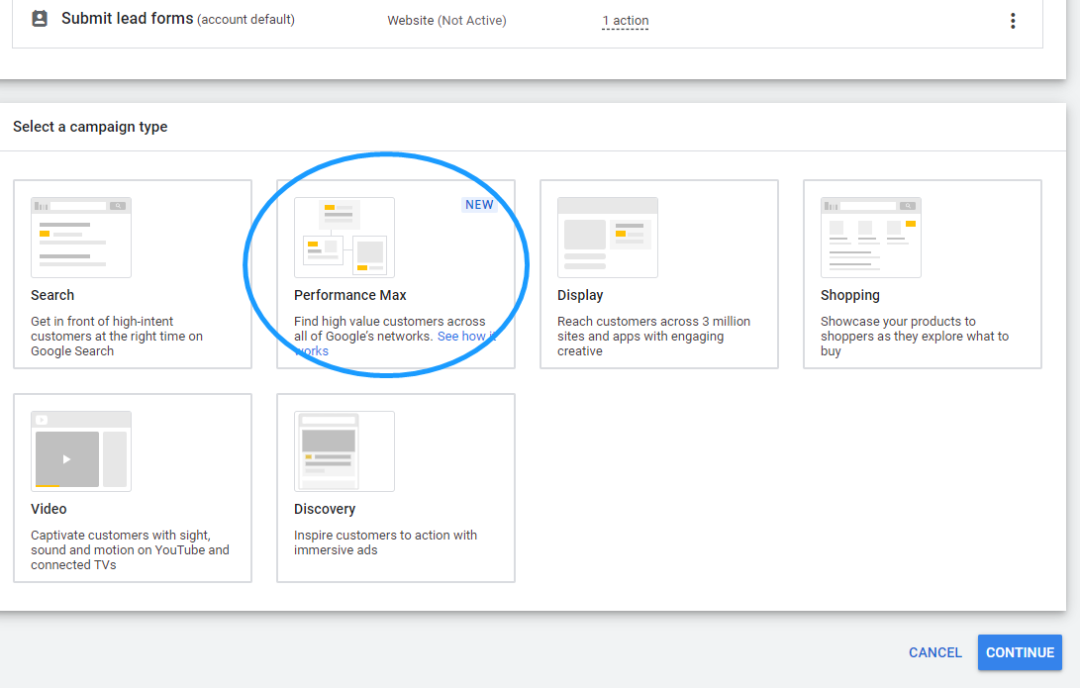Choose the Search campaign type title
Screen dimensions: 1080x688
(52, 295)
